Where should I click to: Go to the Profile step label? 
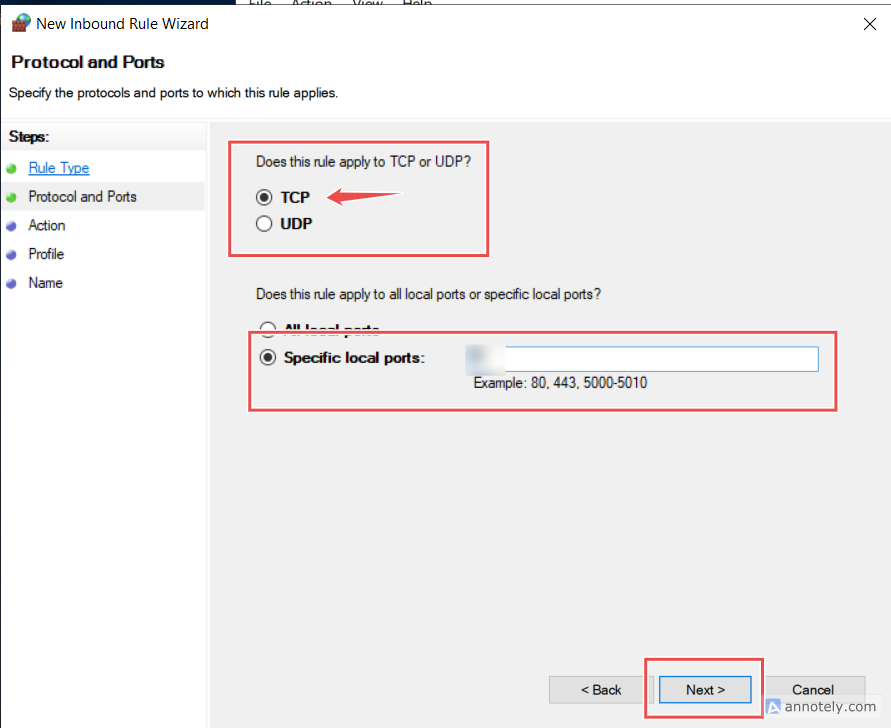click(x=46, y=254)
